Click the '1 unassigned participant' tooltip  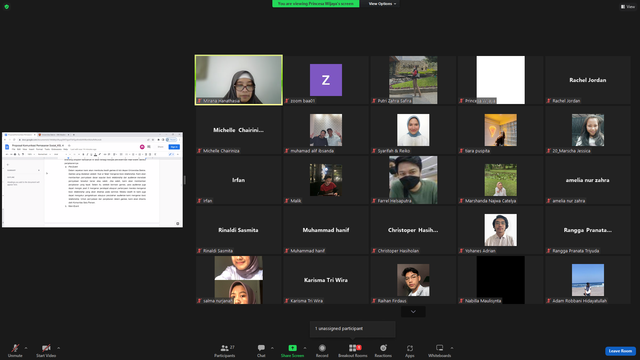pos(353,329)
